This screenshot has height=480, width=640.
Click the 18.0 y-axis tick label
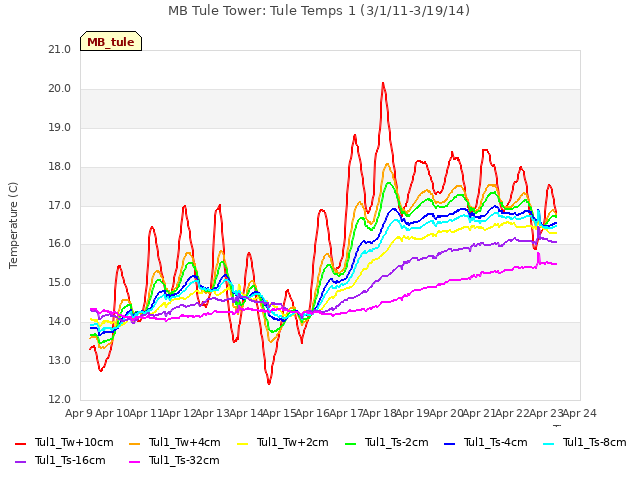tap(60, 167)
